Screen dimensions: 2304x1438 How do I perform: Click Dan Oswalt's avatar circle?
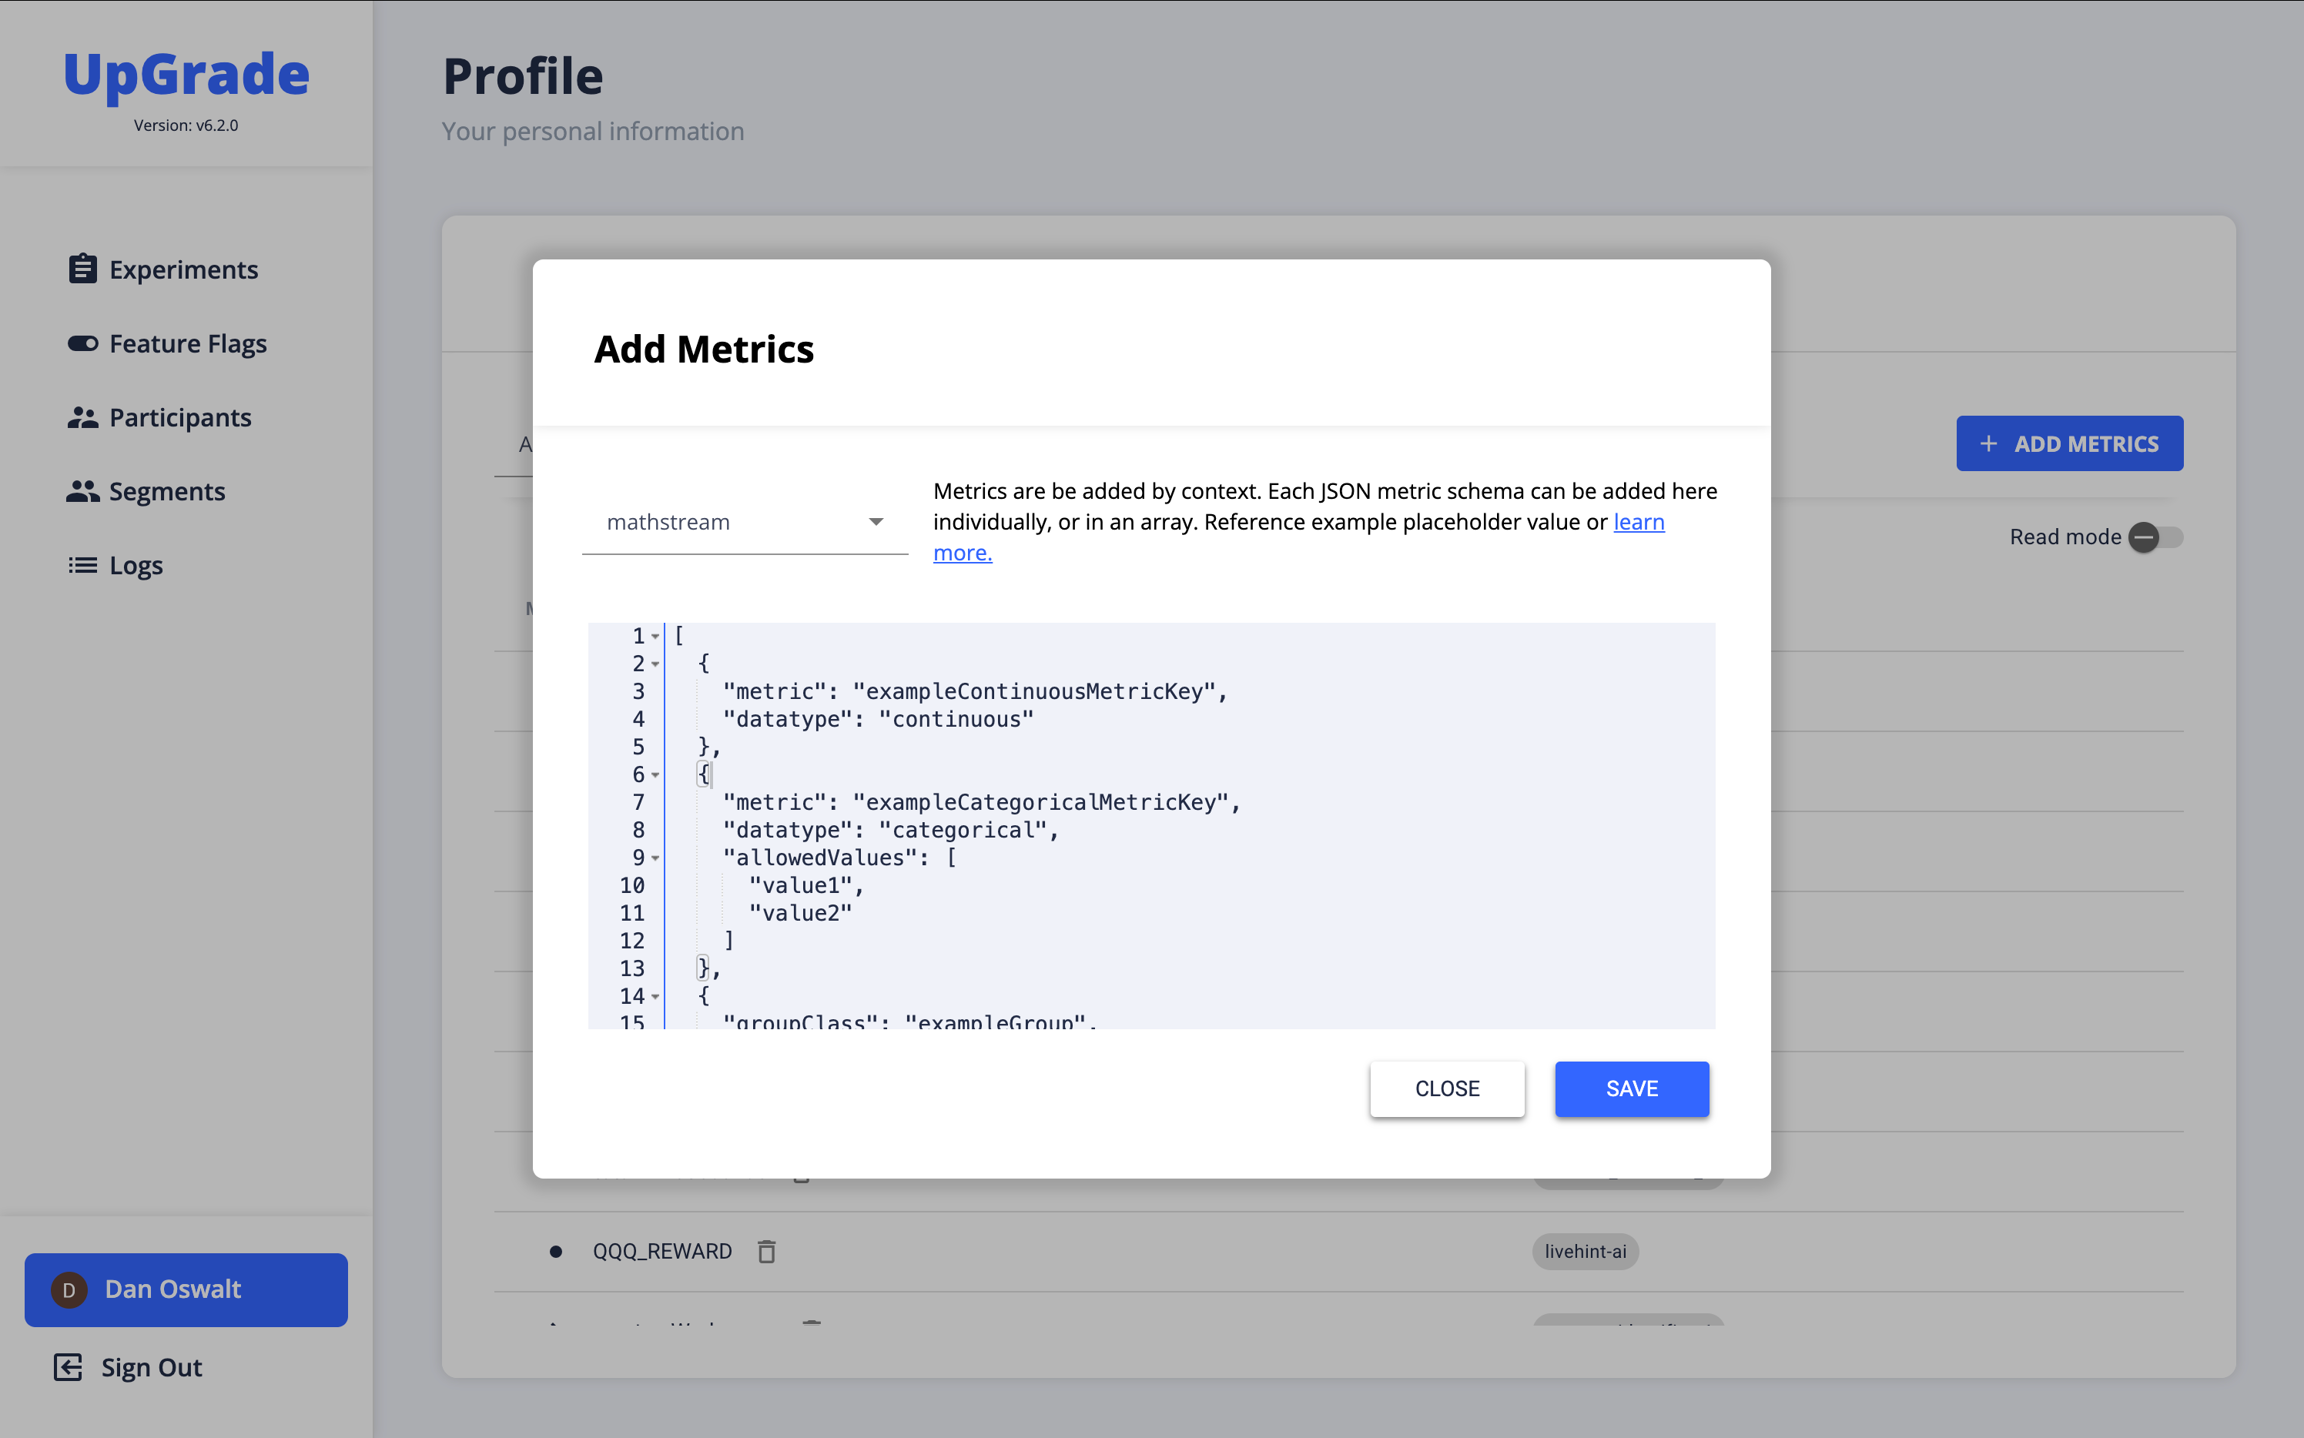[x=69, y=1290]
